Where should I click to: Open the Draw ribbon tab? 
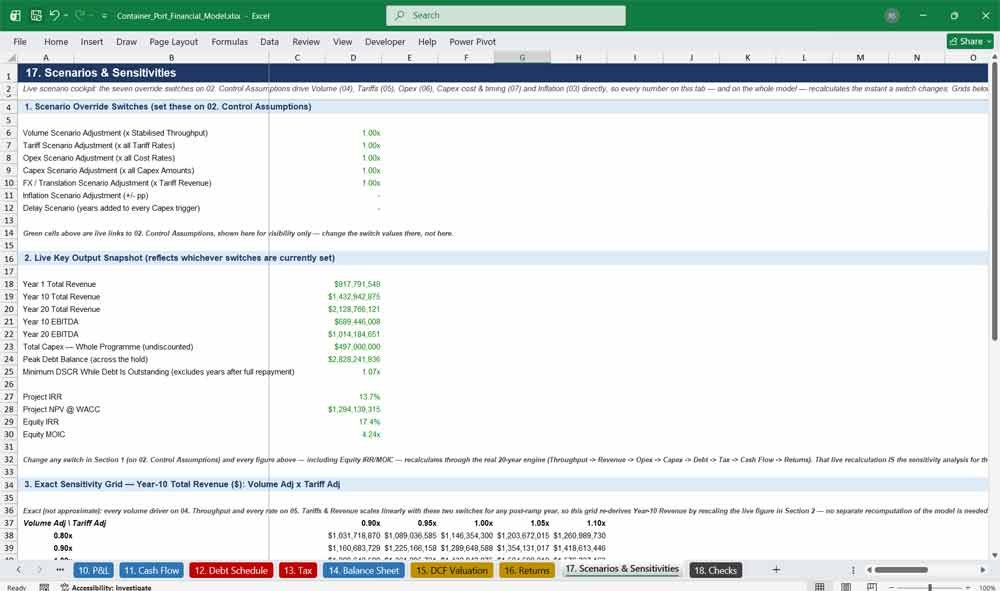point(126,41)
